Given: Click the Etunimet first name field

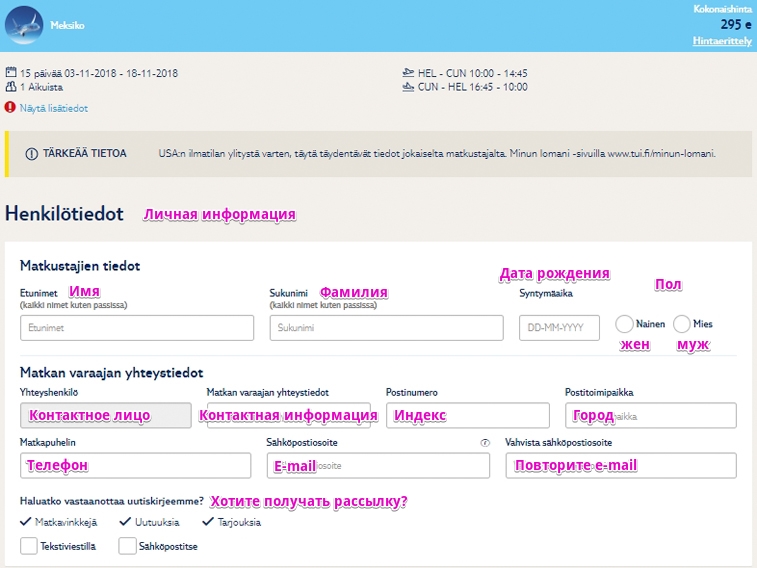Looking at the screenshot, I should coord(137,328).
